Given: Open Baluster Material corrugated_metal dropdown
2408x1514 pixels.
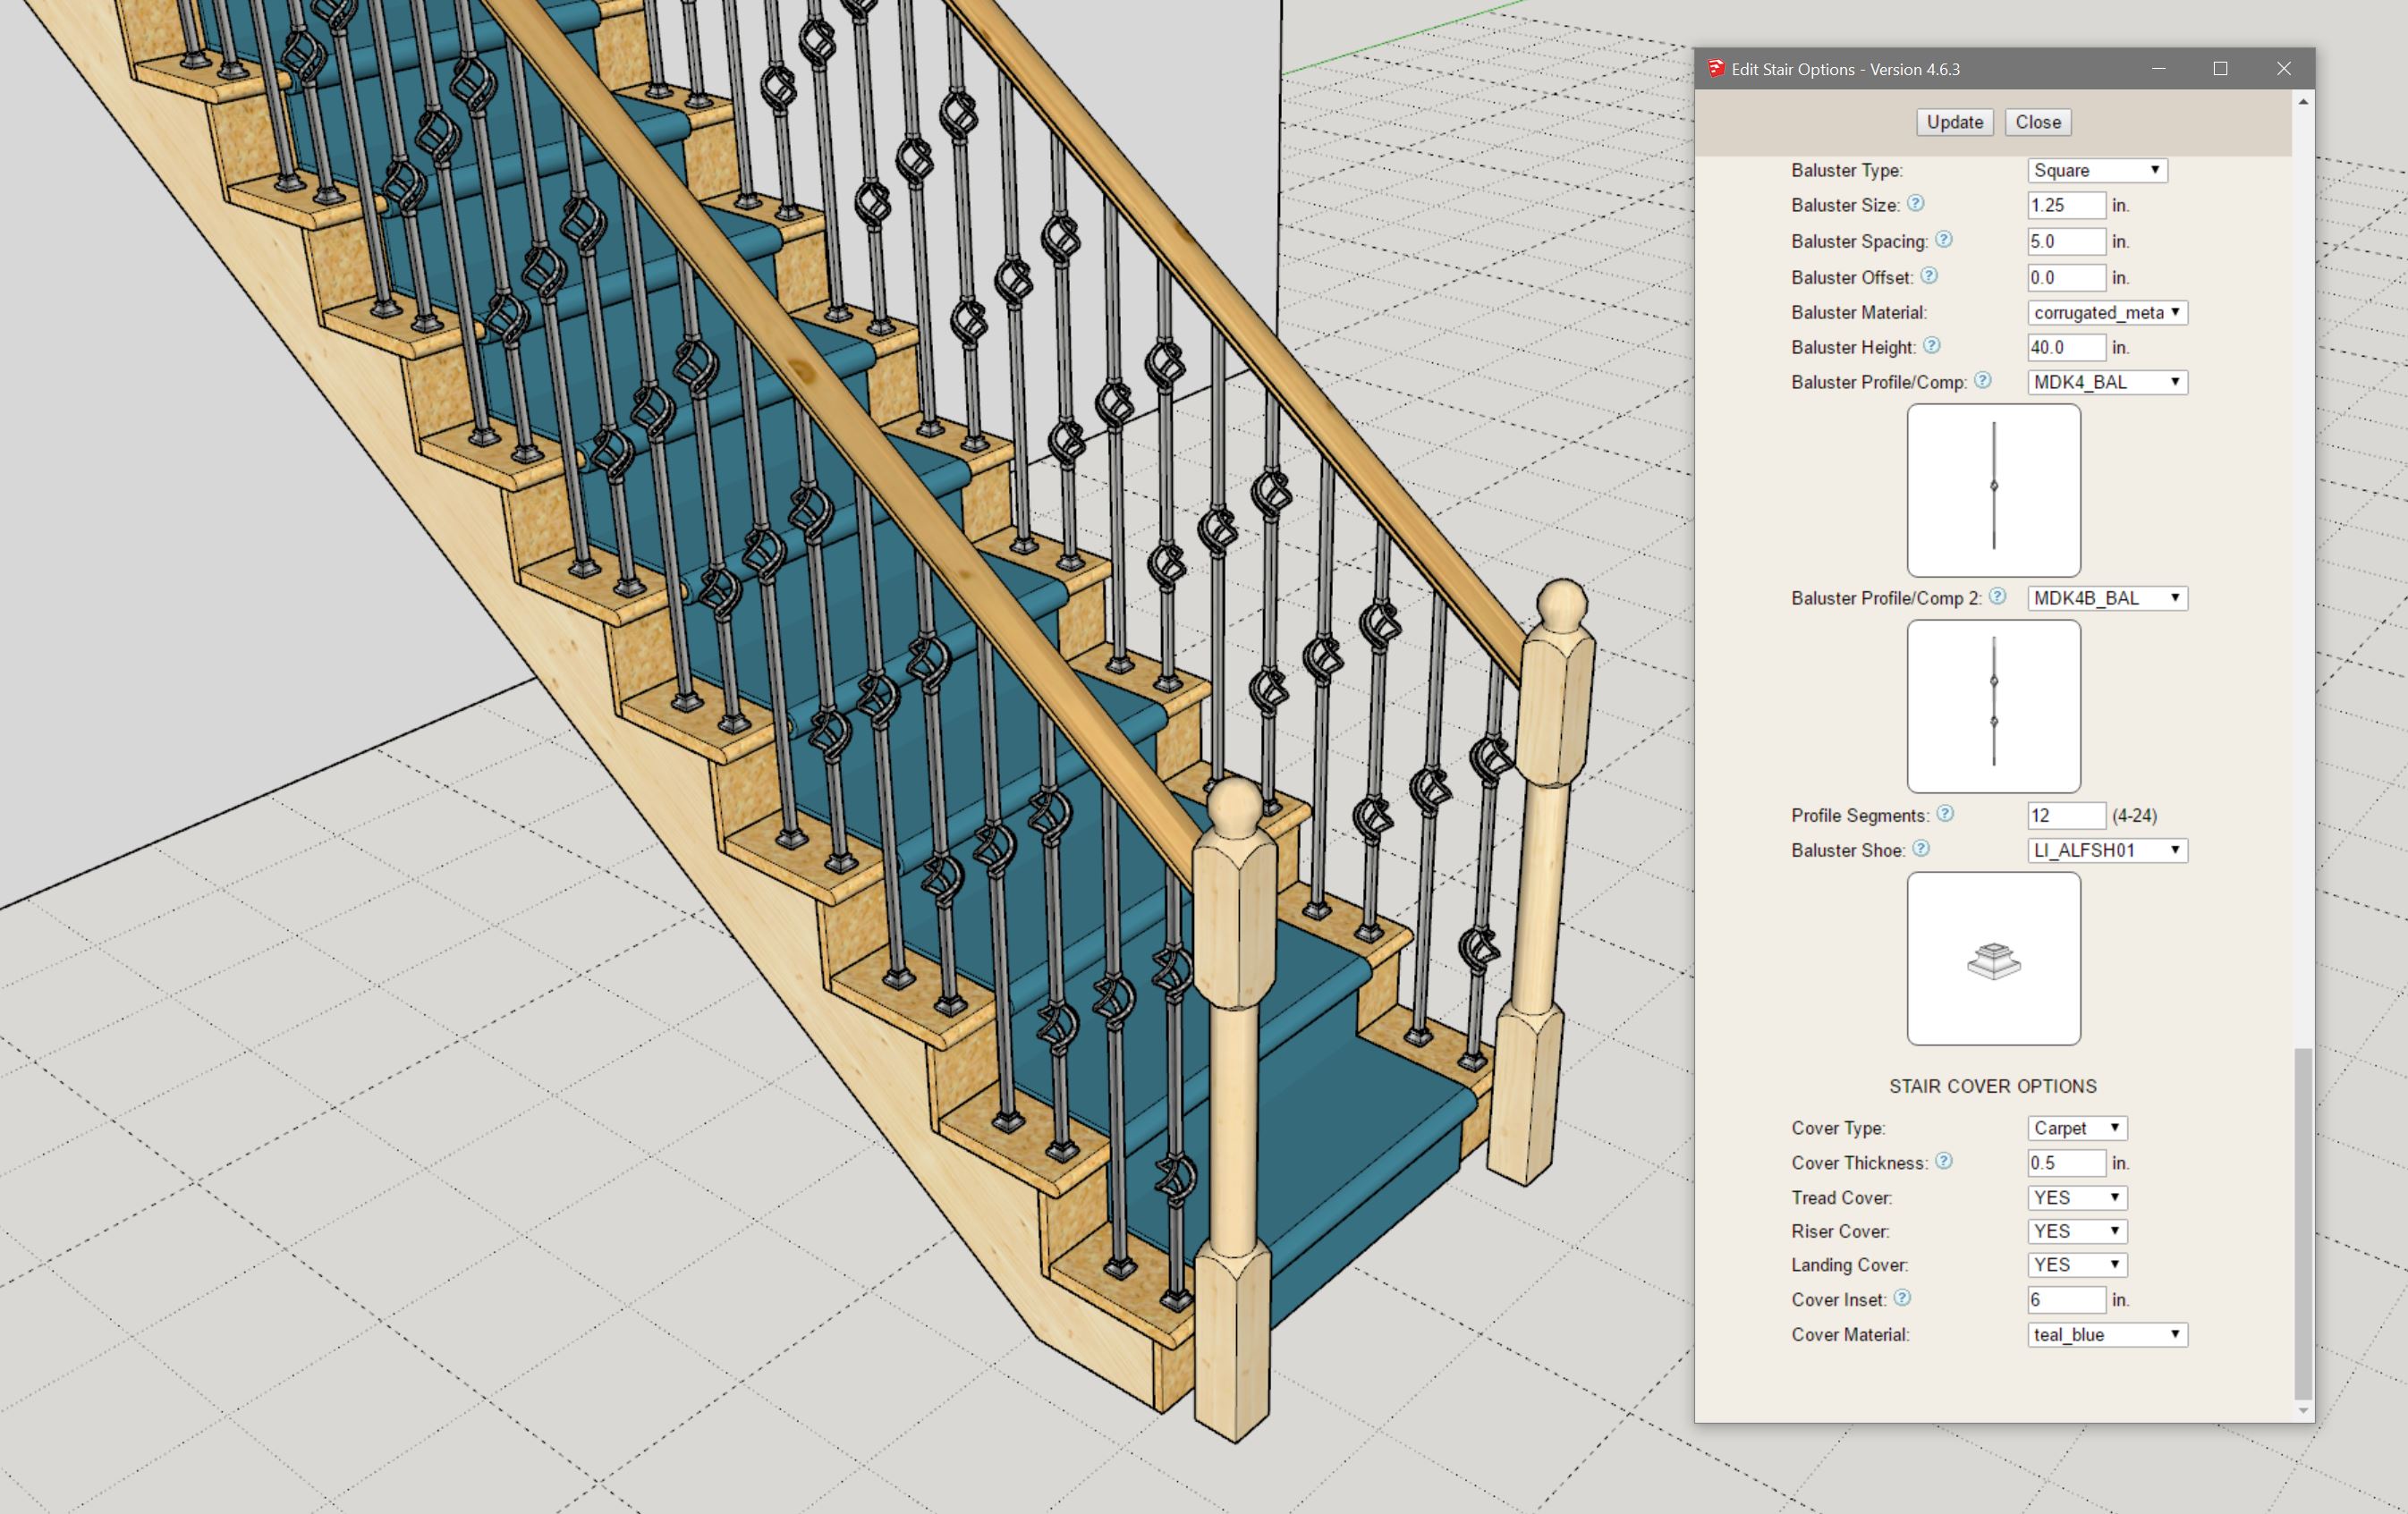Looking at the screenshot, I should (2107, 312).
